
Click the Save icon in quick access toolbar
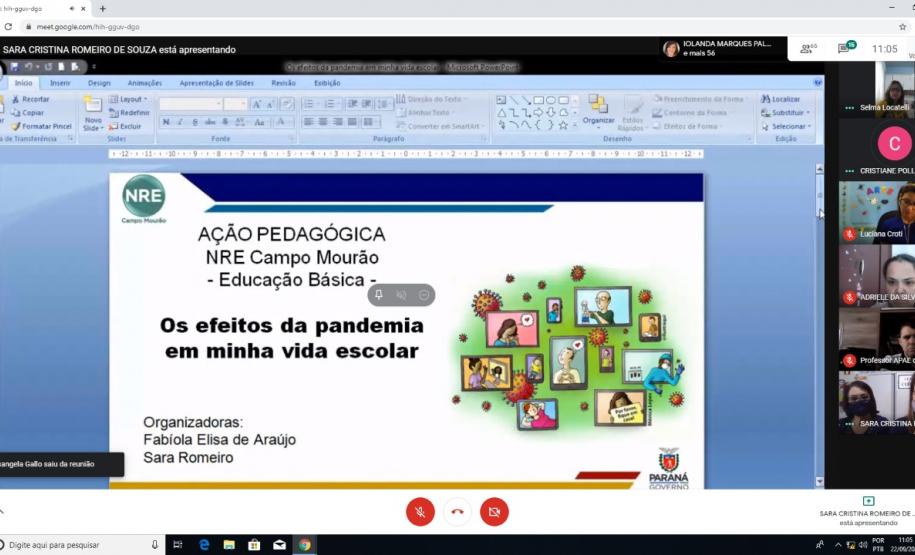click(x=15, y=67)
